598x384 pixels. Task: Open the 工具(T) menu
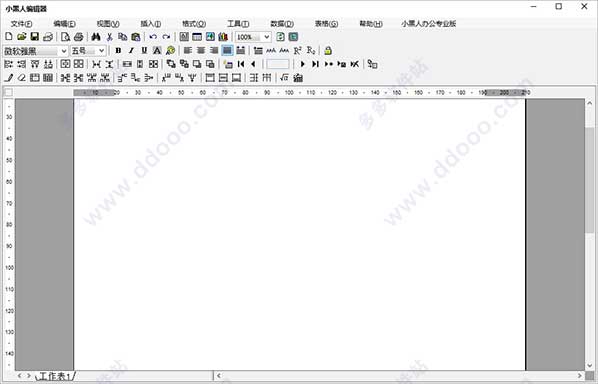click(238, 24)
